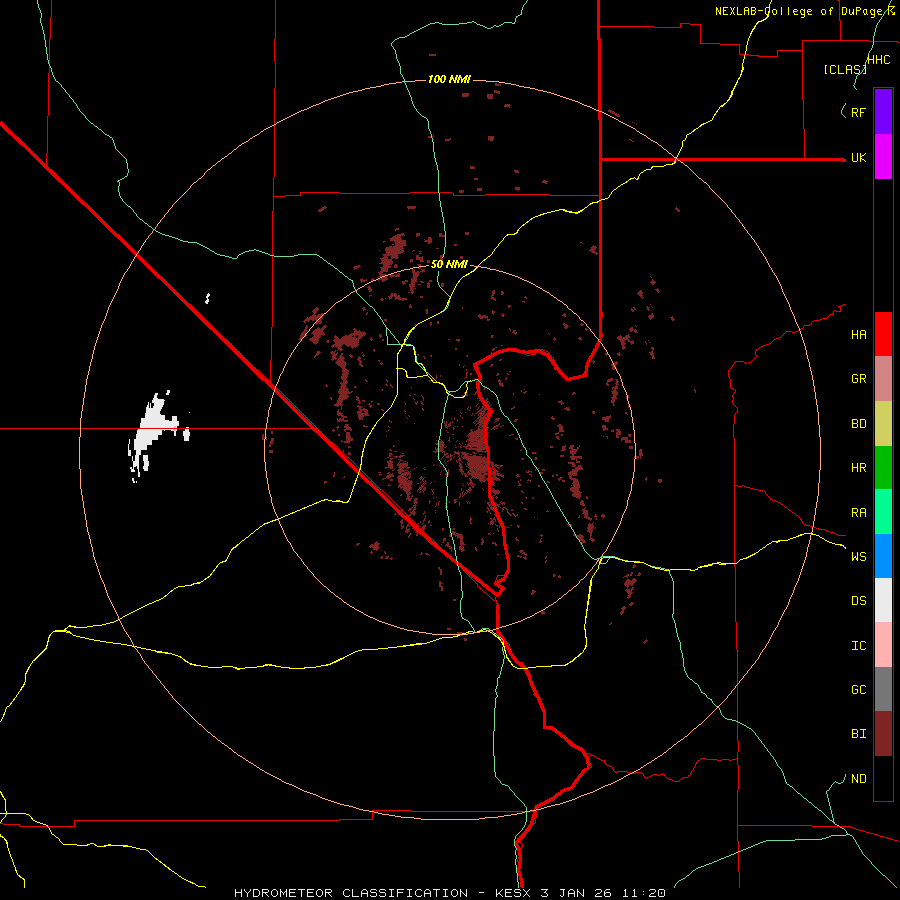Click the pink GR legend color swatch
This screenshot has height=900, width=900.
(883, 379)
